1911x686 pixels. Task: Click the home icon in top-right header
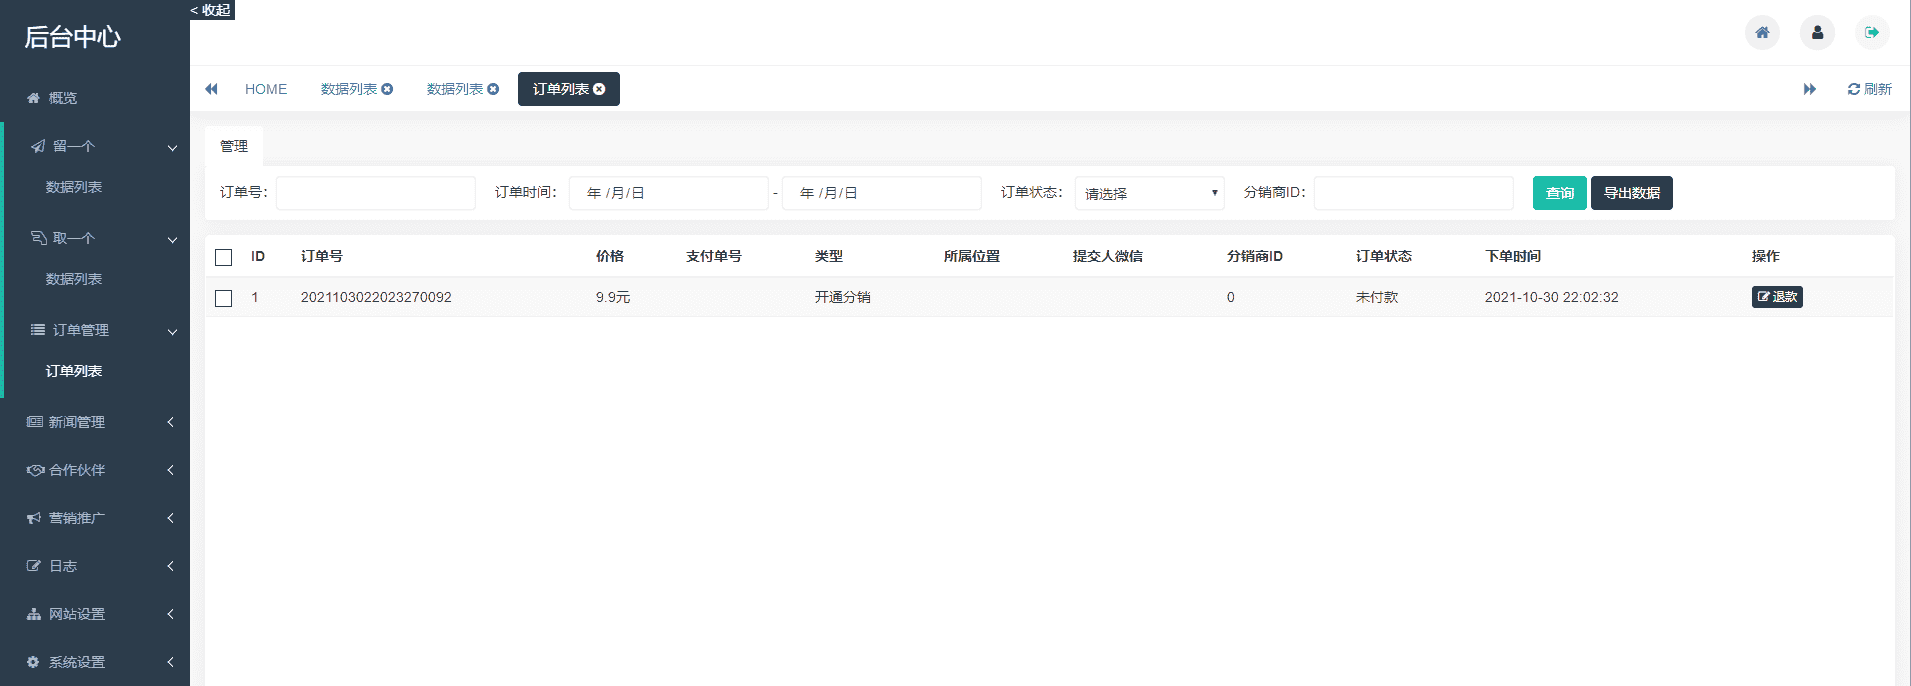click(x=1762, y=33)
